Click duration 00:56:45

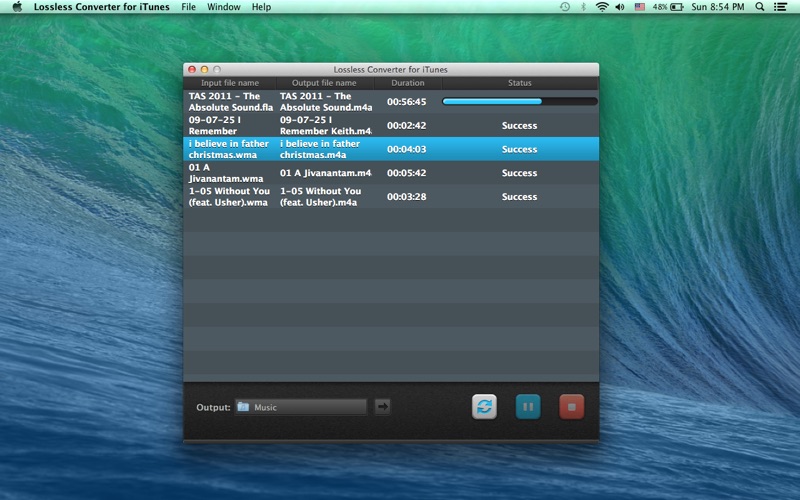[x=407, y=102]
